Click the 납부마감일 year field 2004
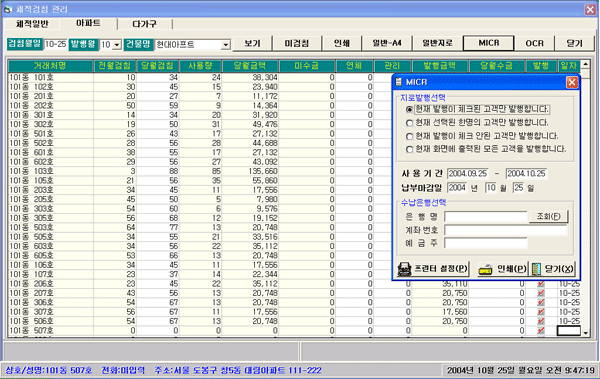Image resolution: width=600 pixels, height=379 pixels. pyautogui.click(x=457, y=188)
